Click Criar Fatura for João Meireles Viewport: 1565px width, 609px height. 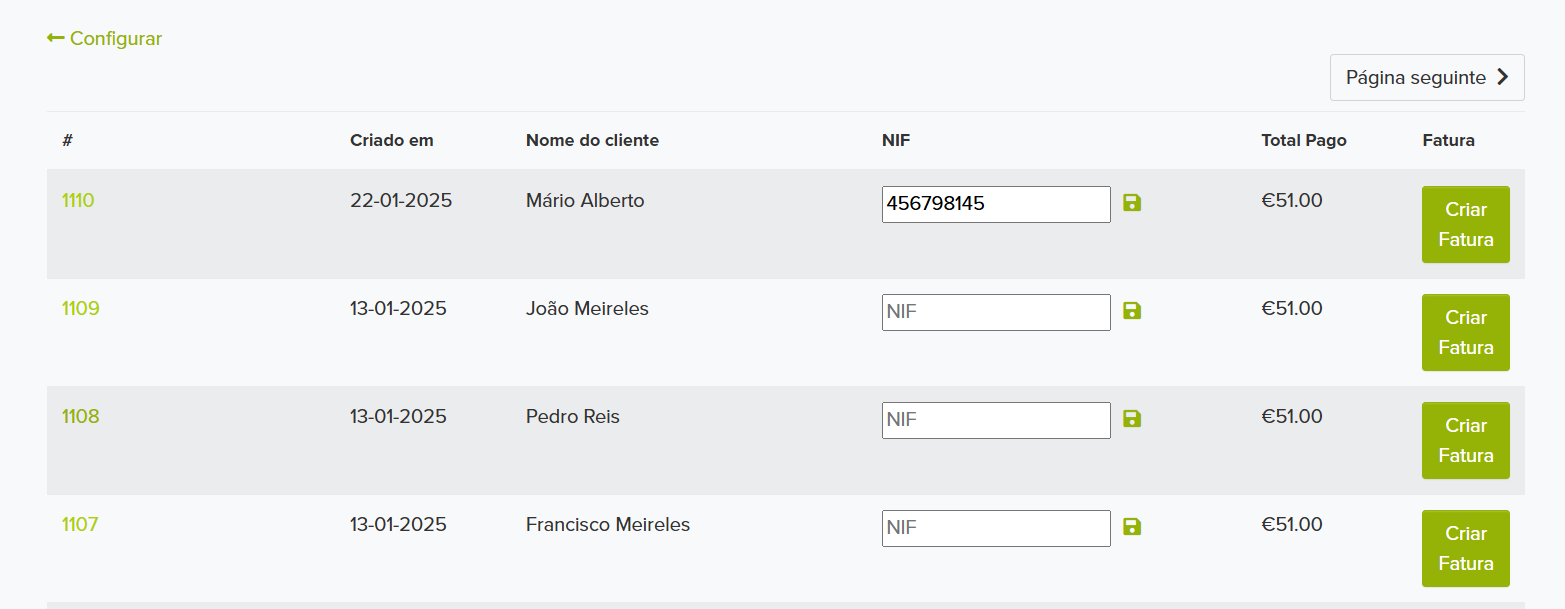click(x=1466, y=332)
